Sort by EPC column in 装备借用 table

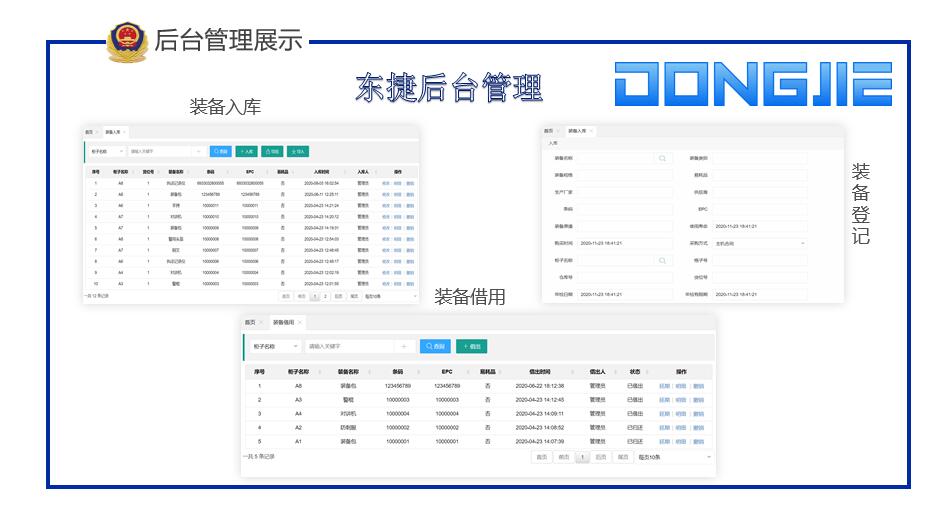468,372
